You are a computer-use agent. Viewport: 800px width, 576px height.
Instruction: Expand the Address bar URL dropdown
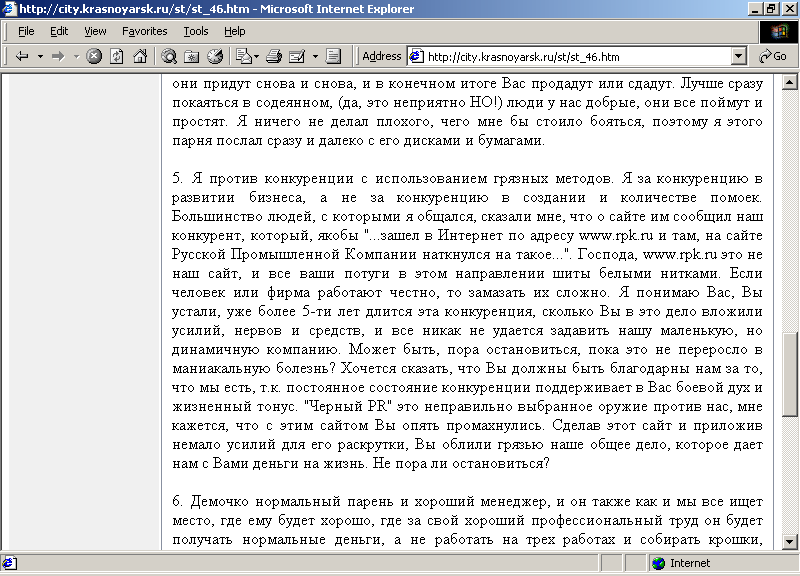coord(739,57)
